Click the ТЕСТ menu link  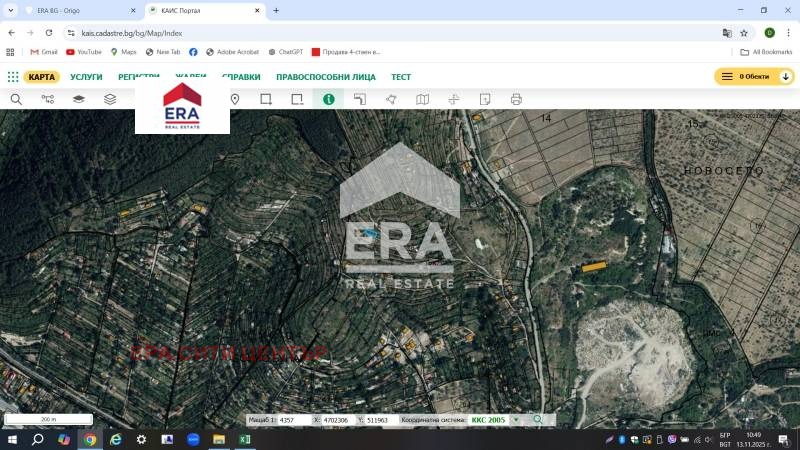click(x=401, y=77)
